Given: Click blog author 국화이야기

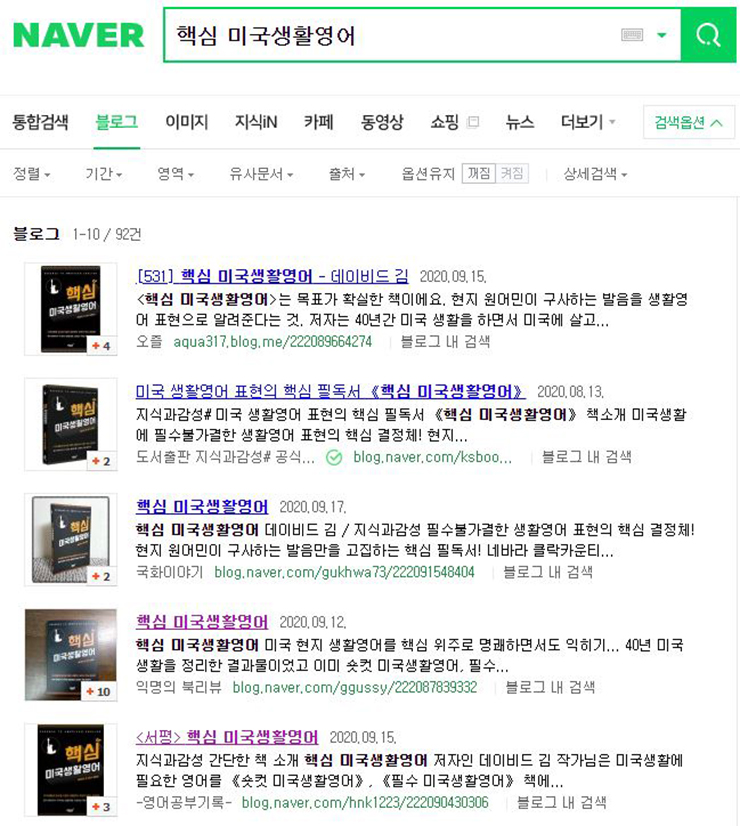Looking at the screenshot, I should [169, 572].
